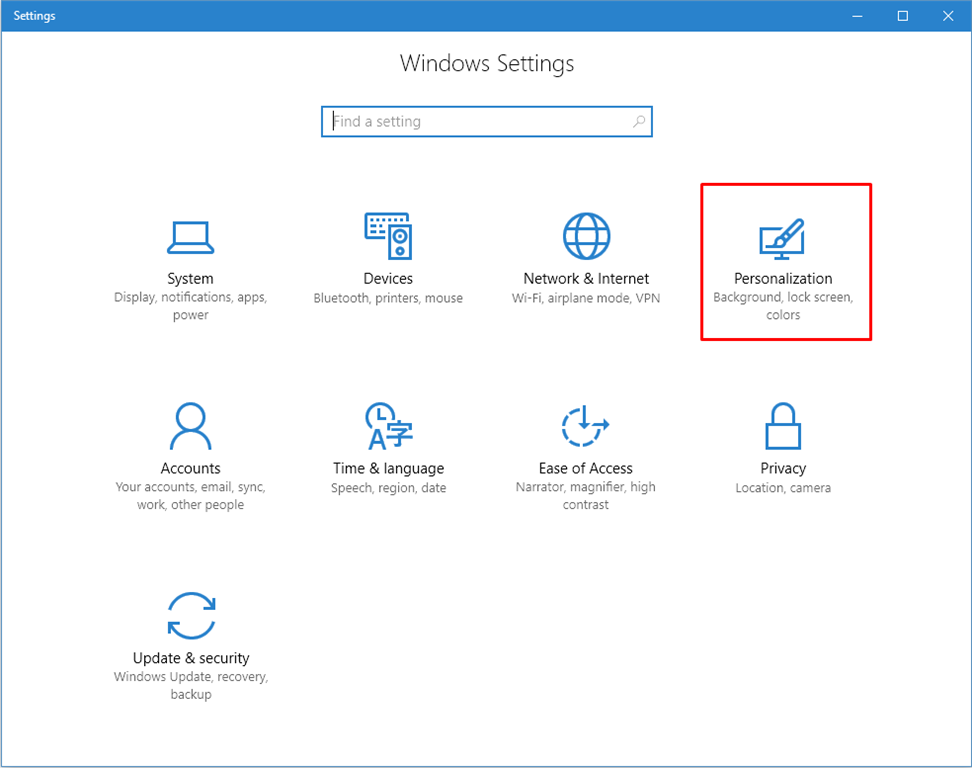Open the 'Update & security' heading text

coord(190,658)
